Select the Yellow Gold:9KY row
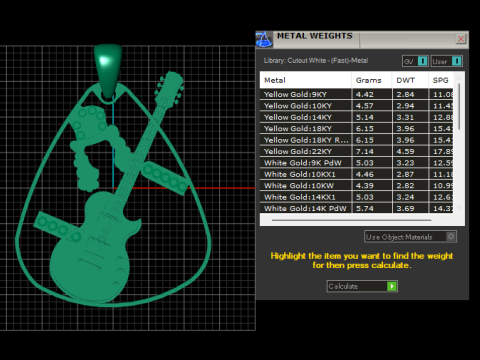The width and height of the screenshot is (480, 360). tap(356, 94)
